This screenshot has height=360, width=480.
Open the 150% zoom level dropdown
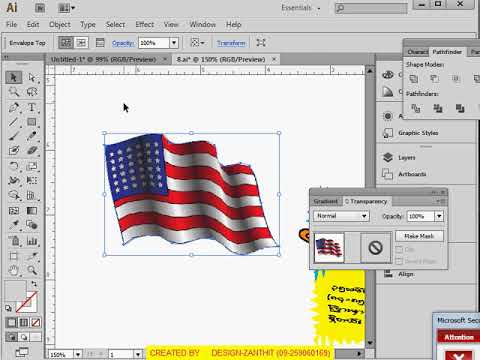pos(78,354)
